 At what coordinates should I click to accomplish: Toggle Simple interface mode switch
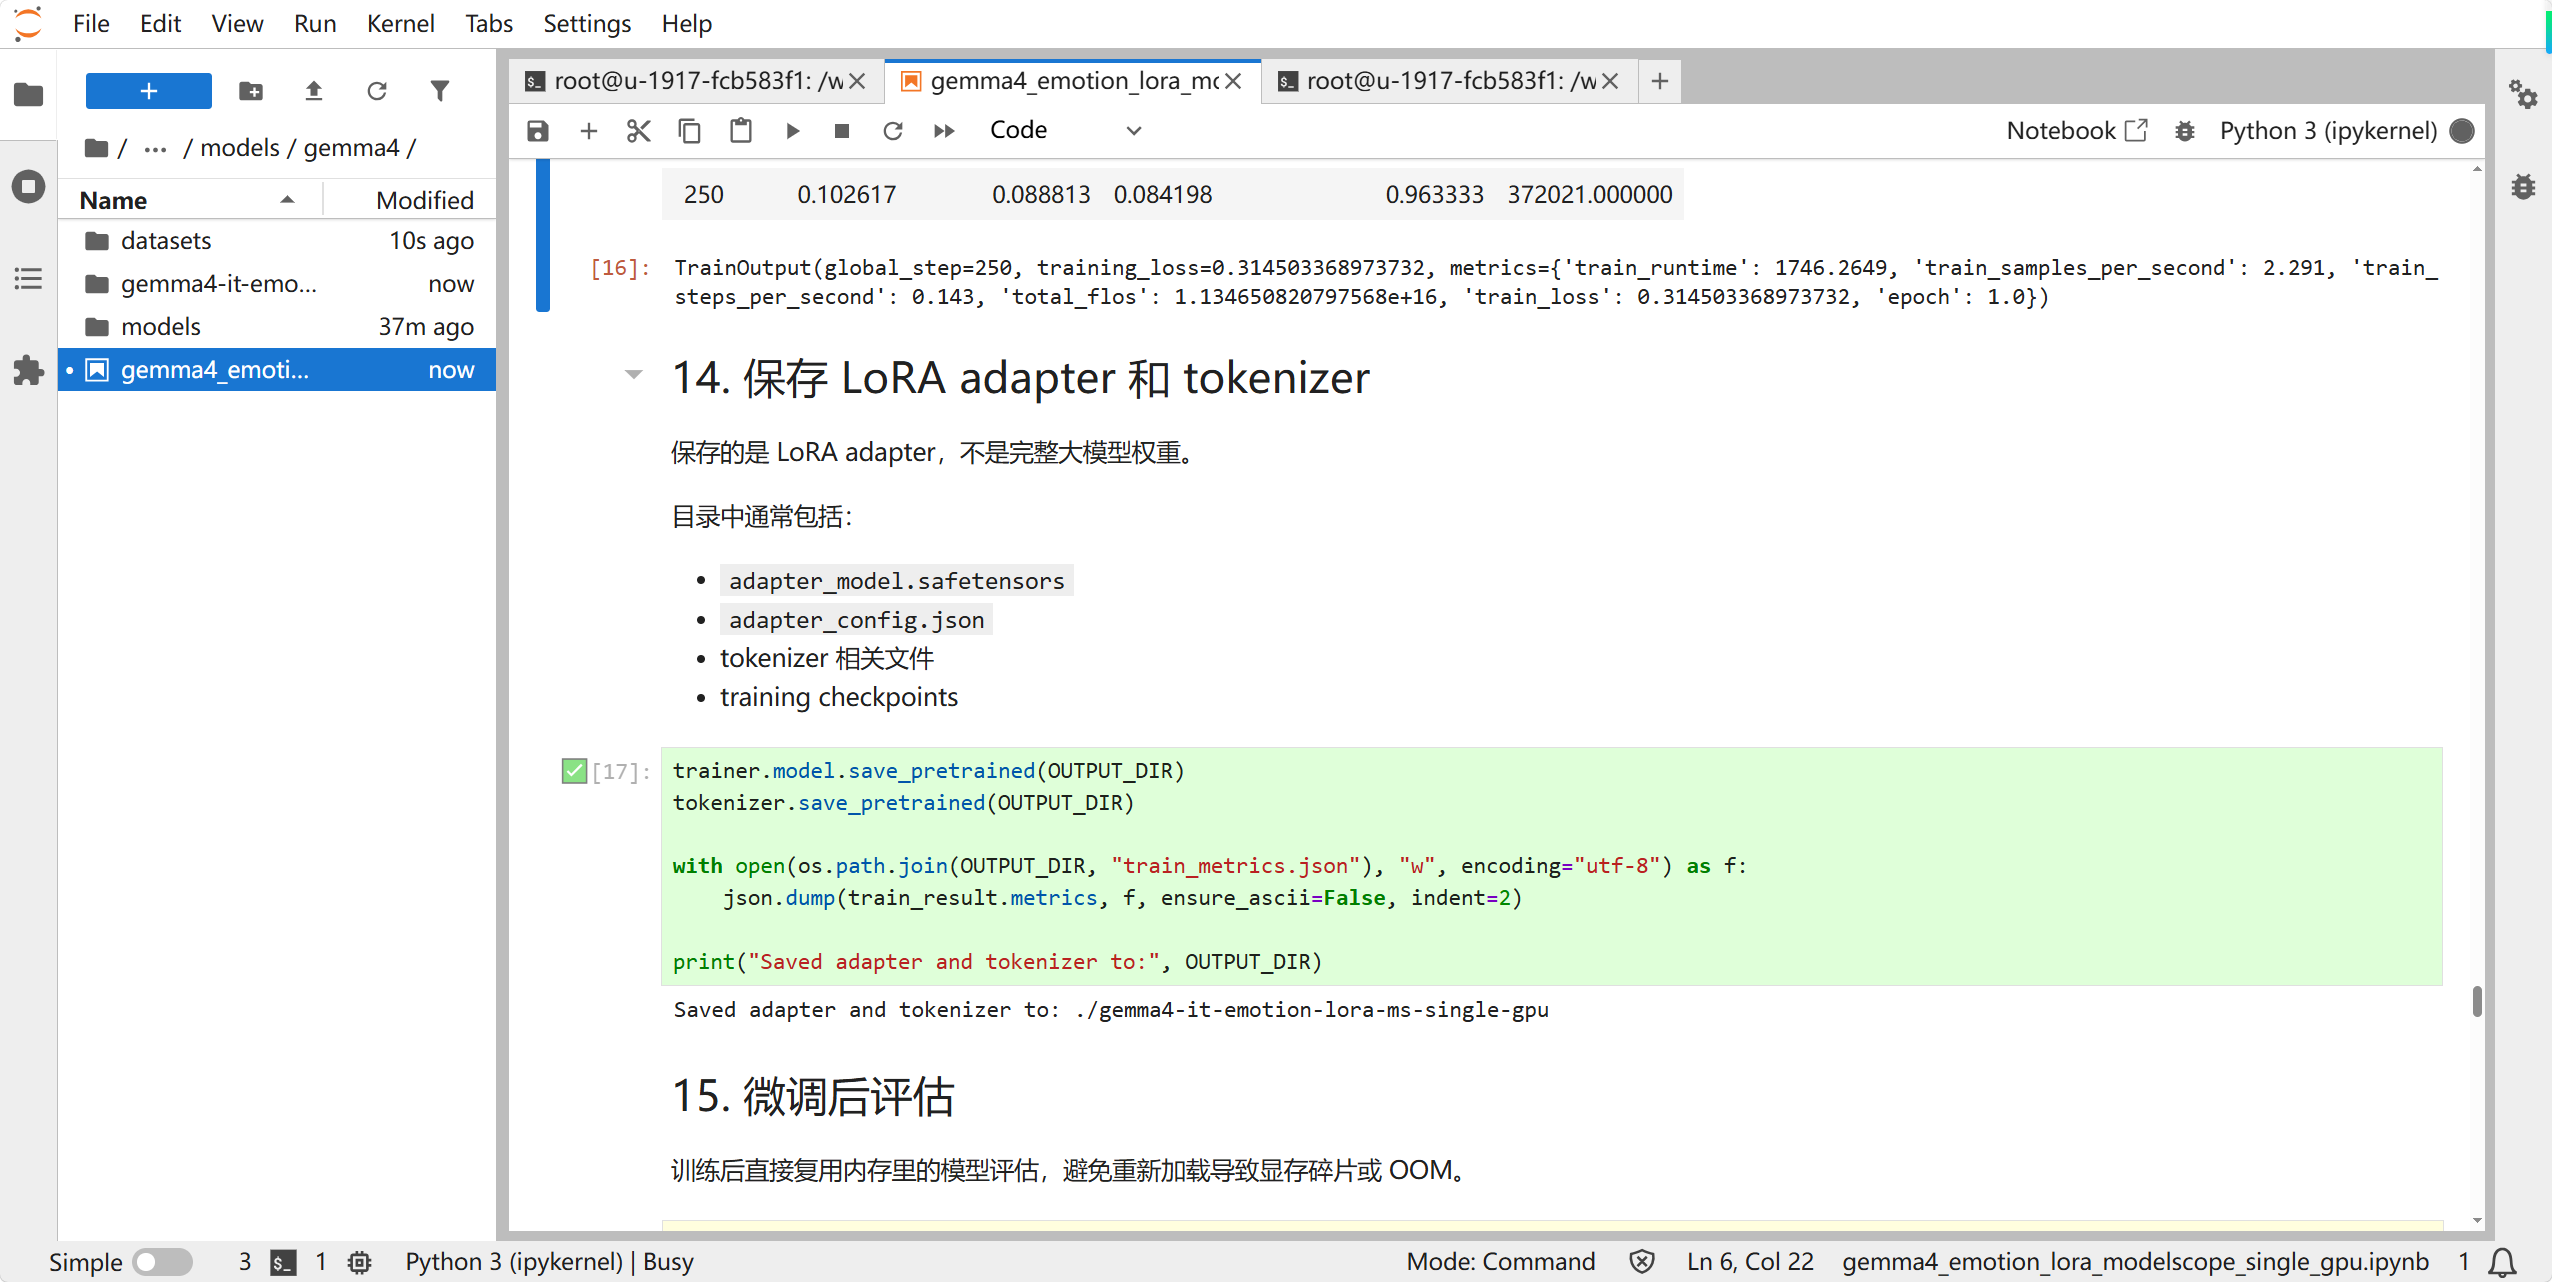[x=164, y=1262]
